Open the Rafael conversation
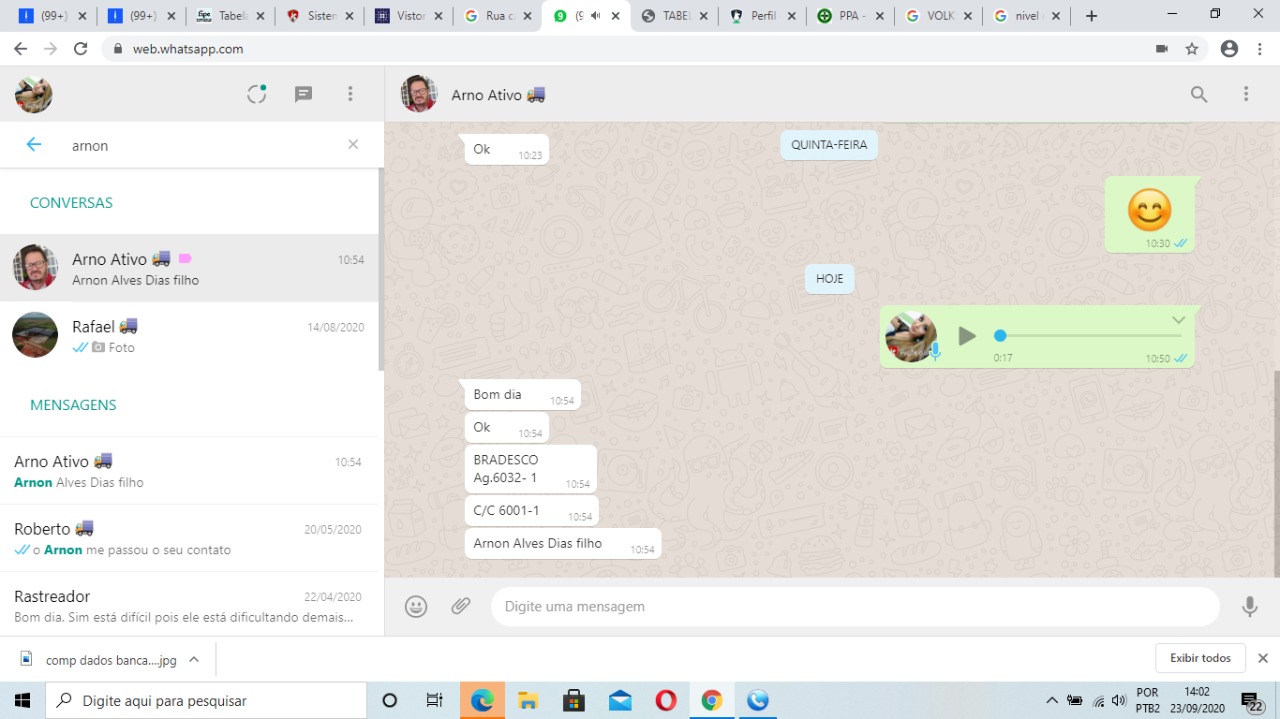The height and width of the screenshot is (719, 1280). (x=190, y=336)
